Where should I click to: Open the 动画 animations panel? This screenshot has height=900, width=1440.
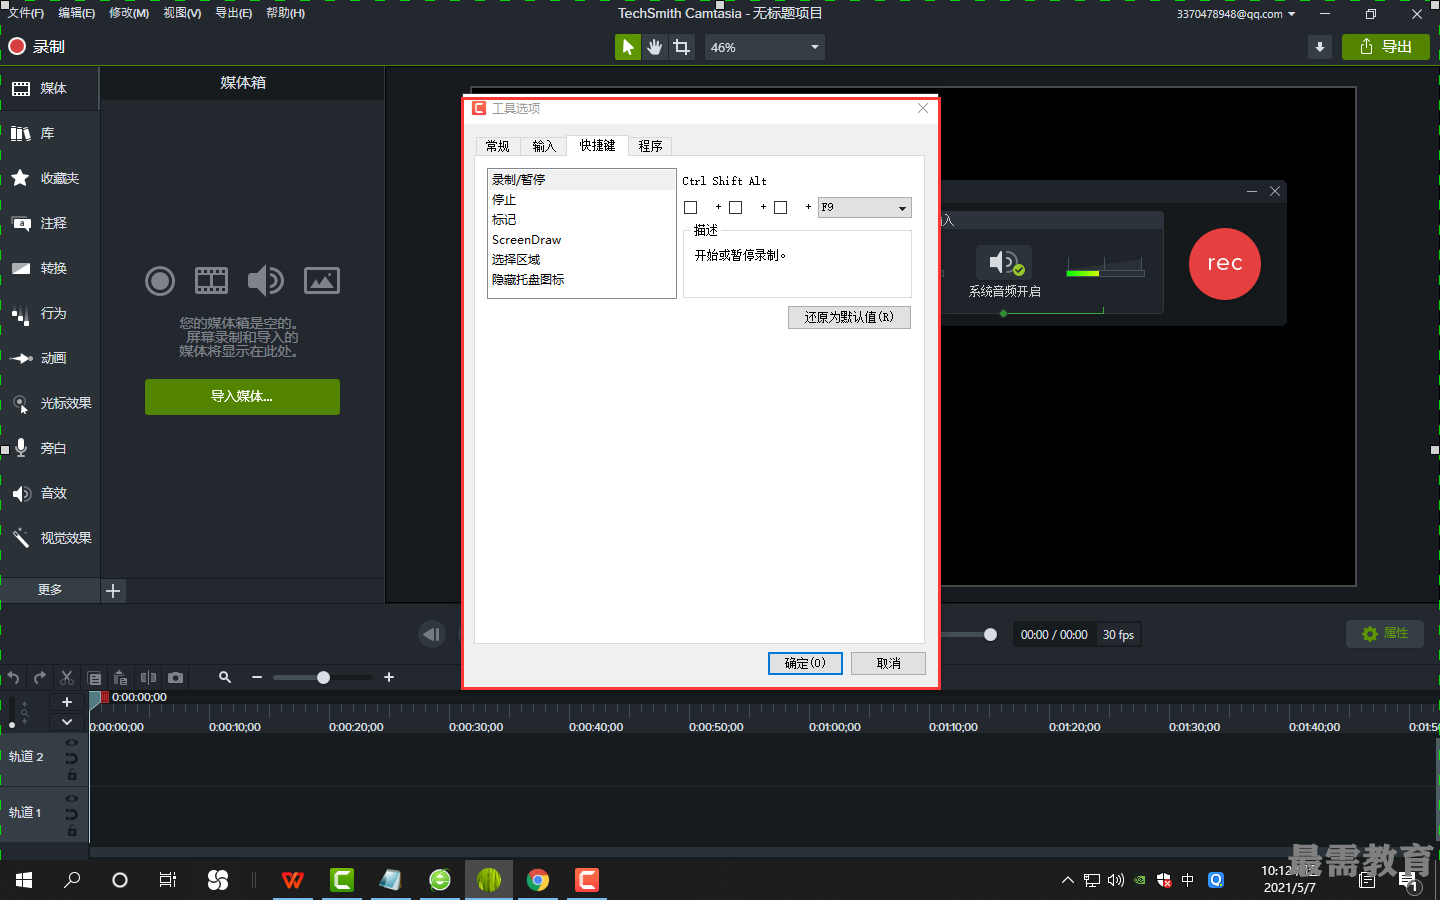pyautogui.click(x=50, y=358)
